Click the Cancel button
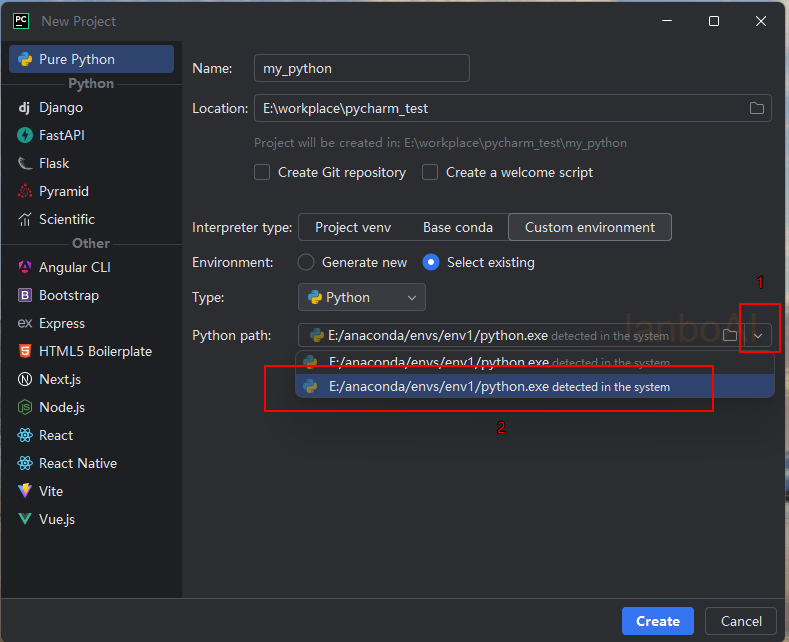The width and height of the screenshot is (789, 642). coord(741,621)
